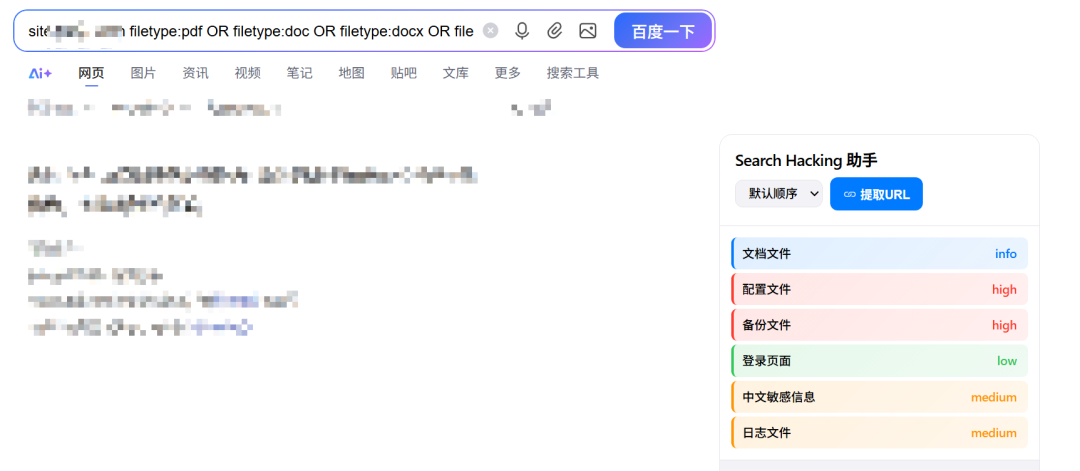Select the 配置文件 high rule
The height and width of the screenshot is (471, 1080).
click(x=880, y=289)
